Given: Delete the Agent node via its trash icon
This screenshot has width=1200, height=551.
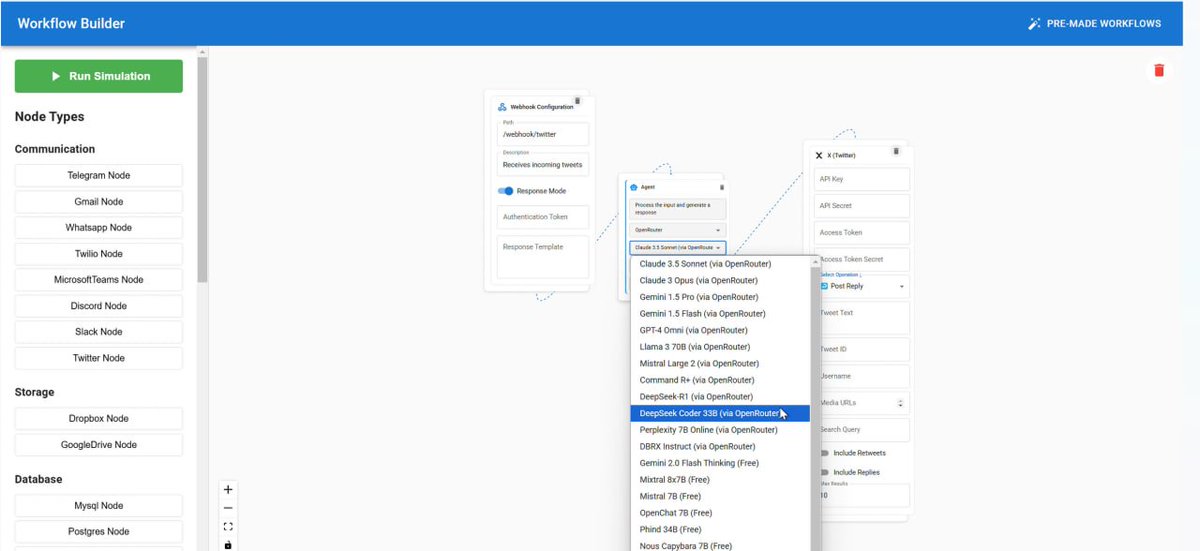Looking at the screenshot, I should [x=722, y=187].
